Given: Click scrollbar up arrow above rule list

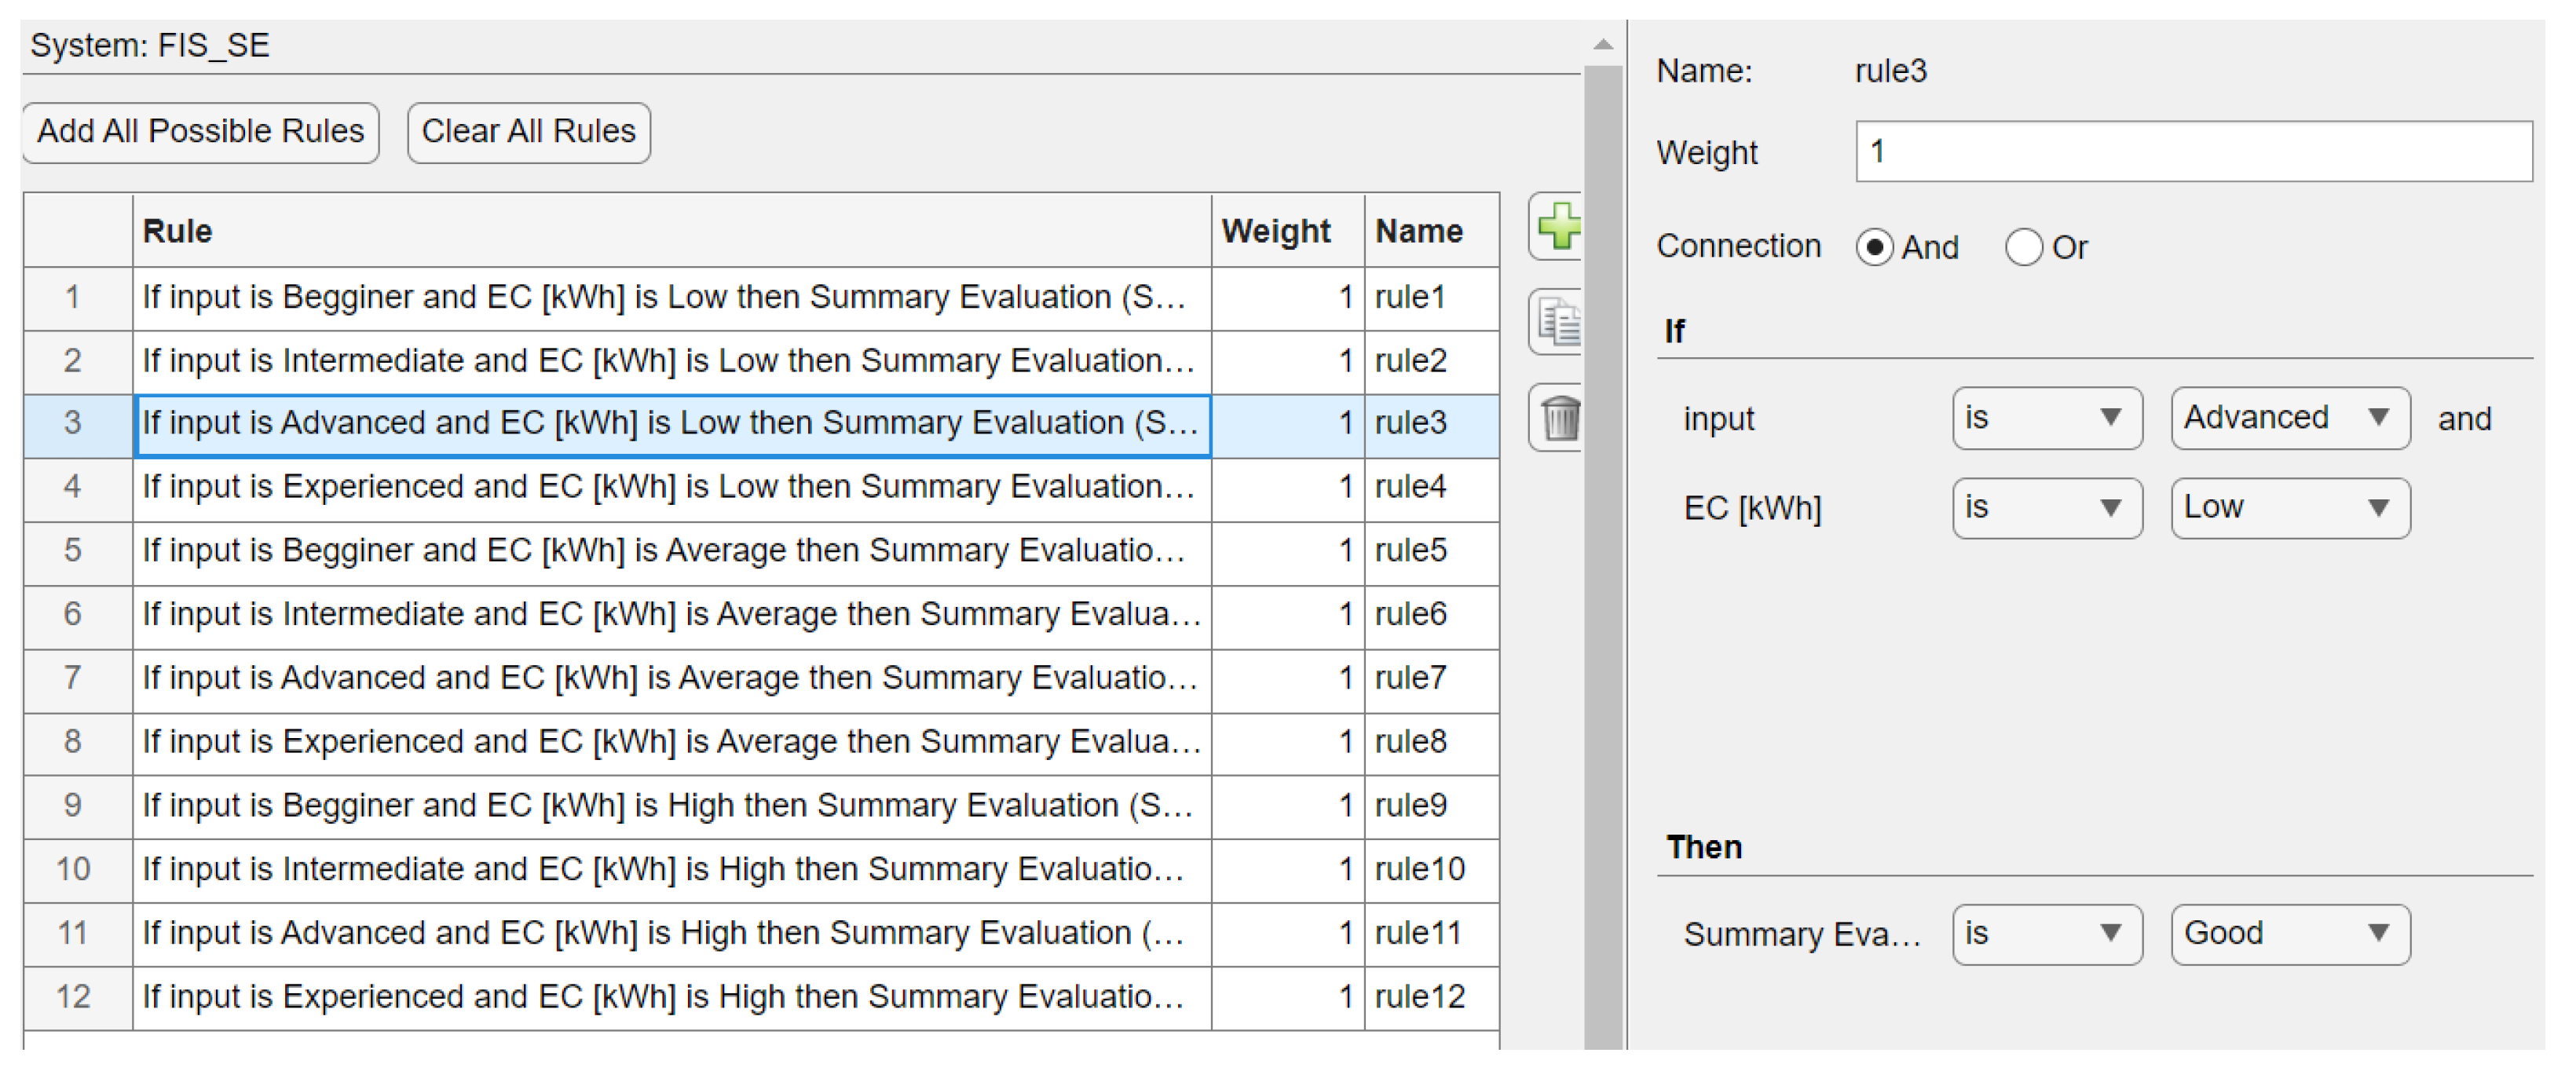Looking at the screenshot, I should [x=1603, y=45].
